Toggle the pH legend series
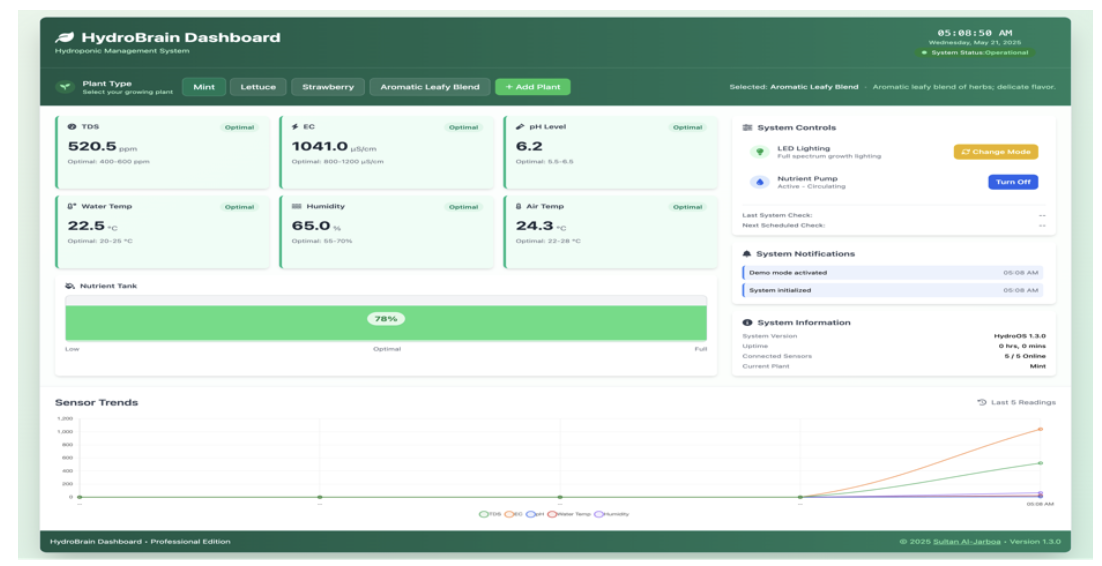This screenshot has height=566, width=1102. coord(535,514)
